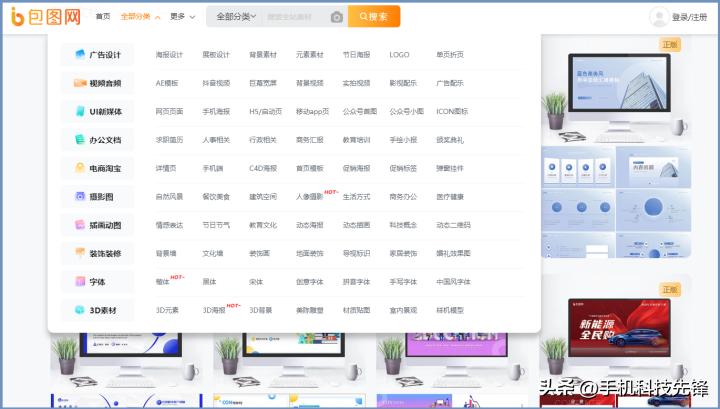
Task: Choose the 教育培训 link
Action: click(x=356, y=140)
